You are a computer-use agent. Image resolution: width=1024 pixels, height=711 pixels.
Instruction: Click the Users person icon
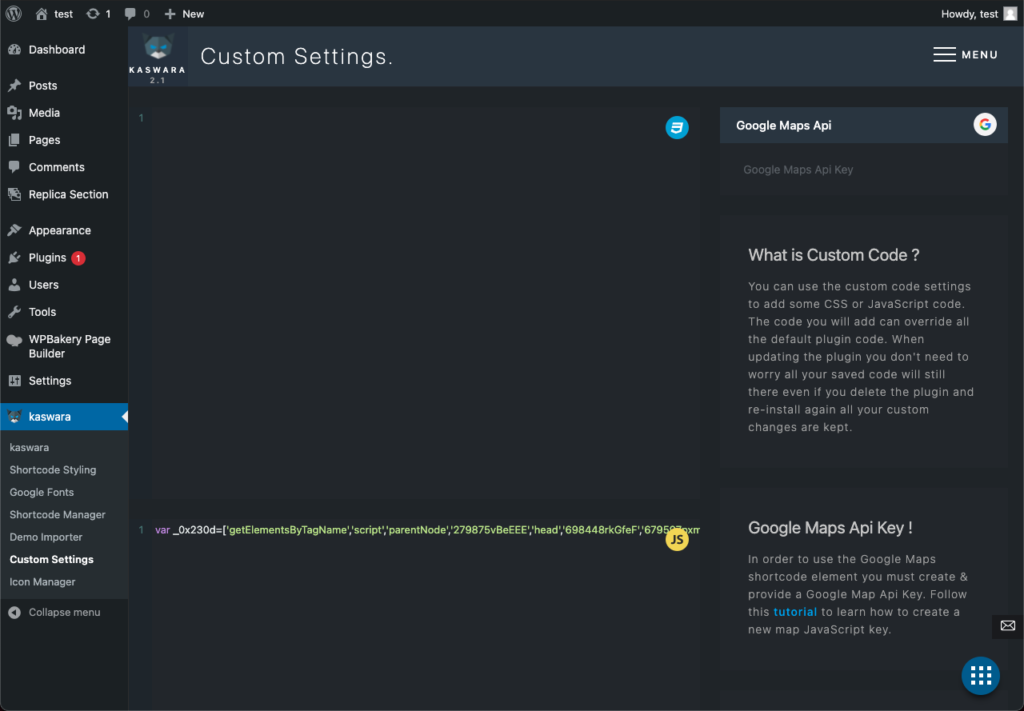point(14,285)
